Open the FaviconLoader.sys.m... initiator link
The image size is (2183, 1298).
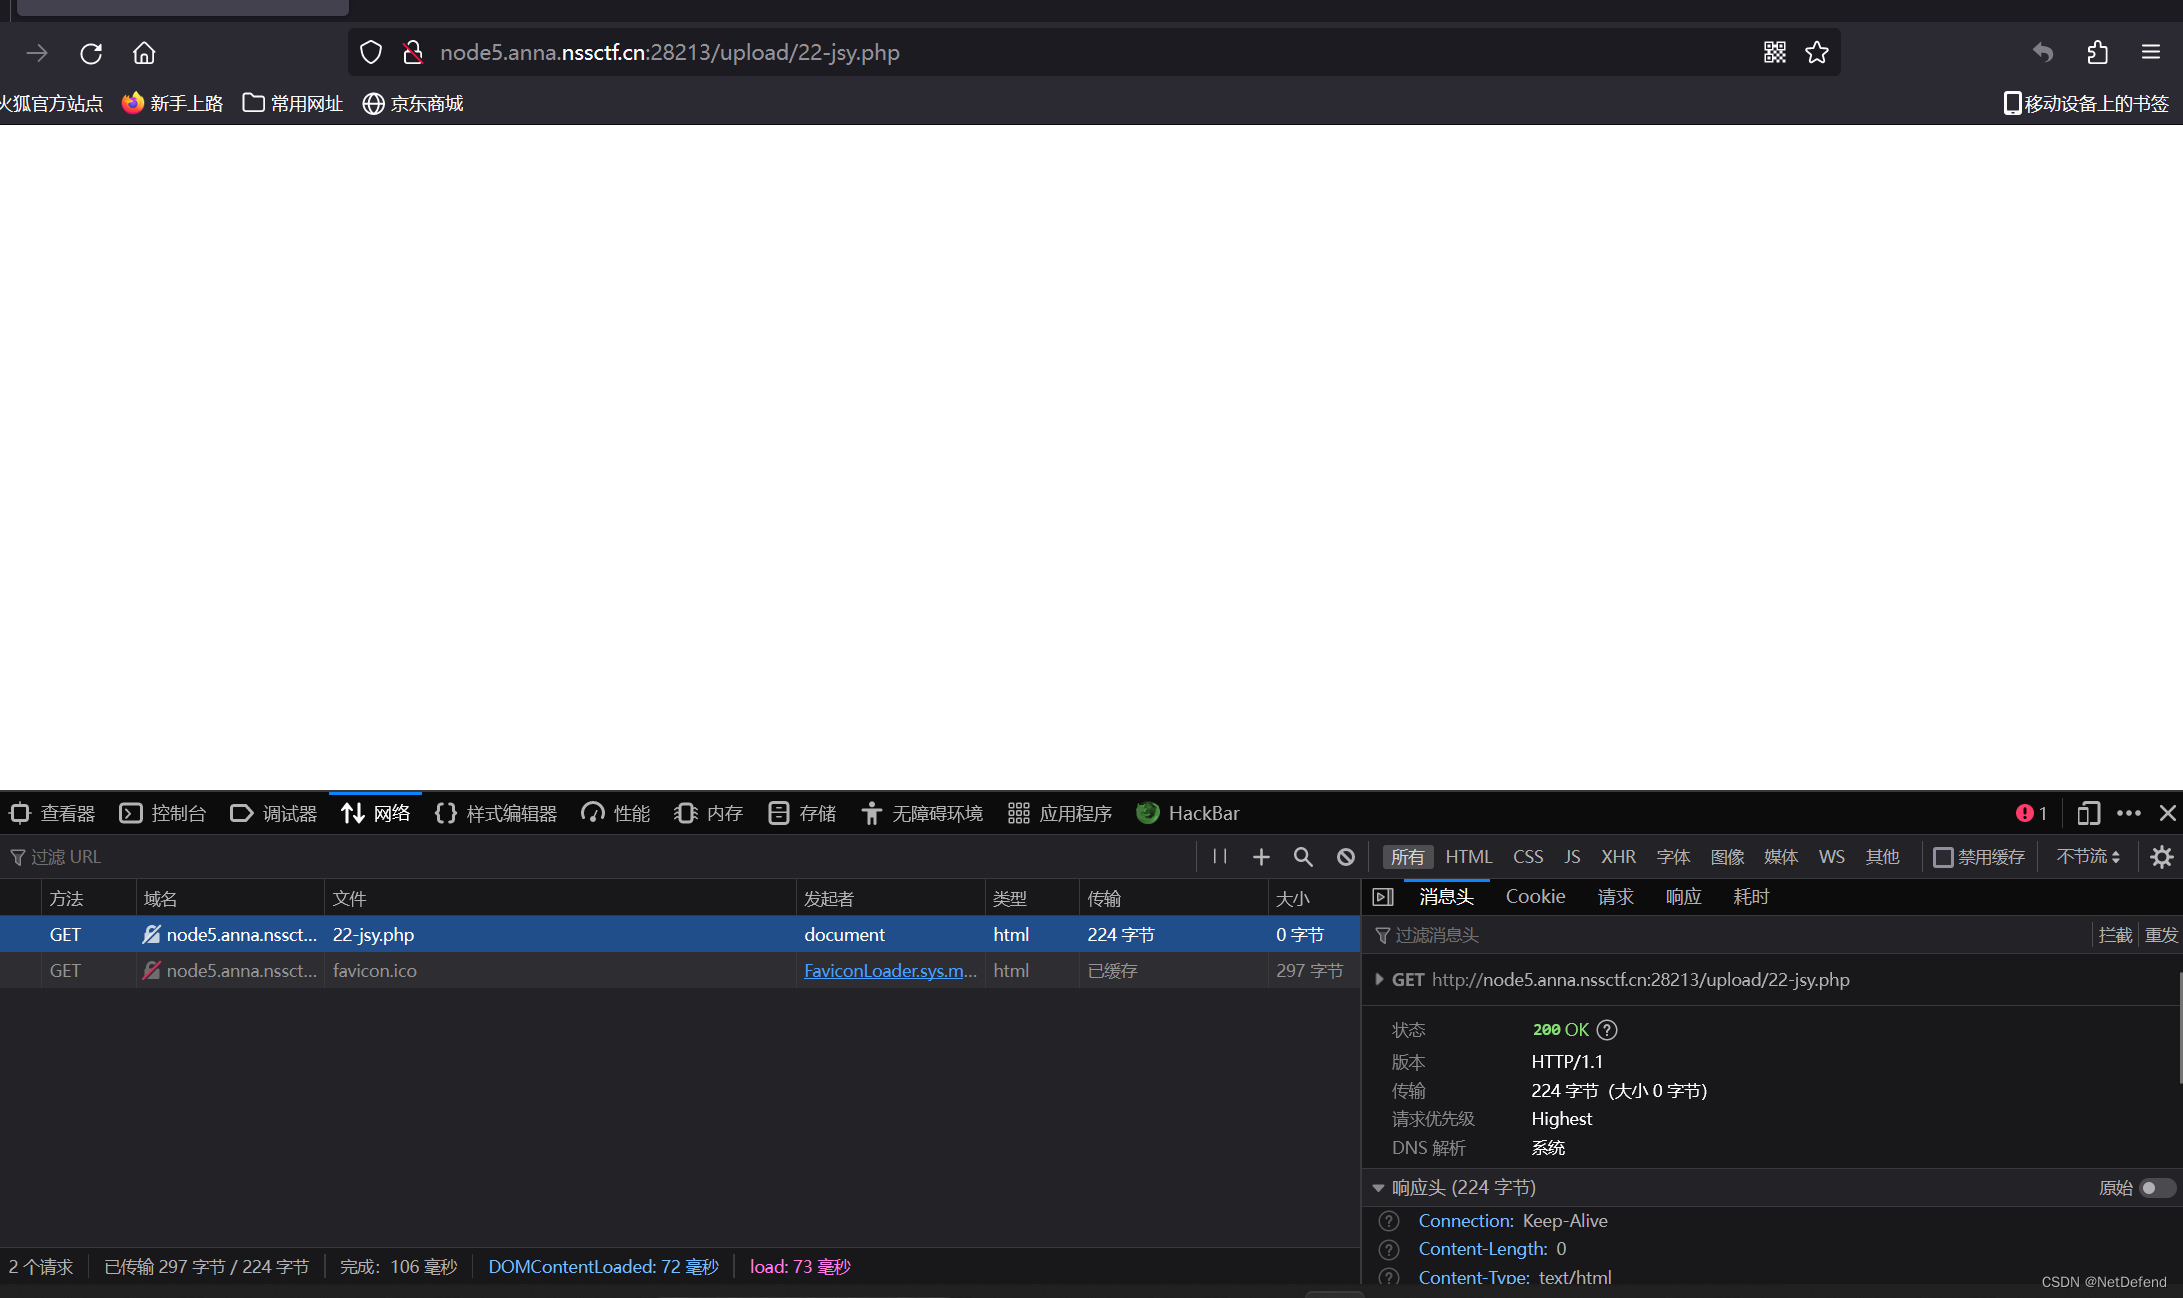(x=890, y=971)
